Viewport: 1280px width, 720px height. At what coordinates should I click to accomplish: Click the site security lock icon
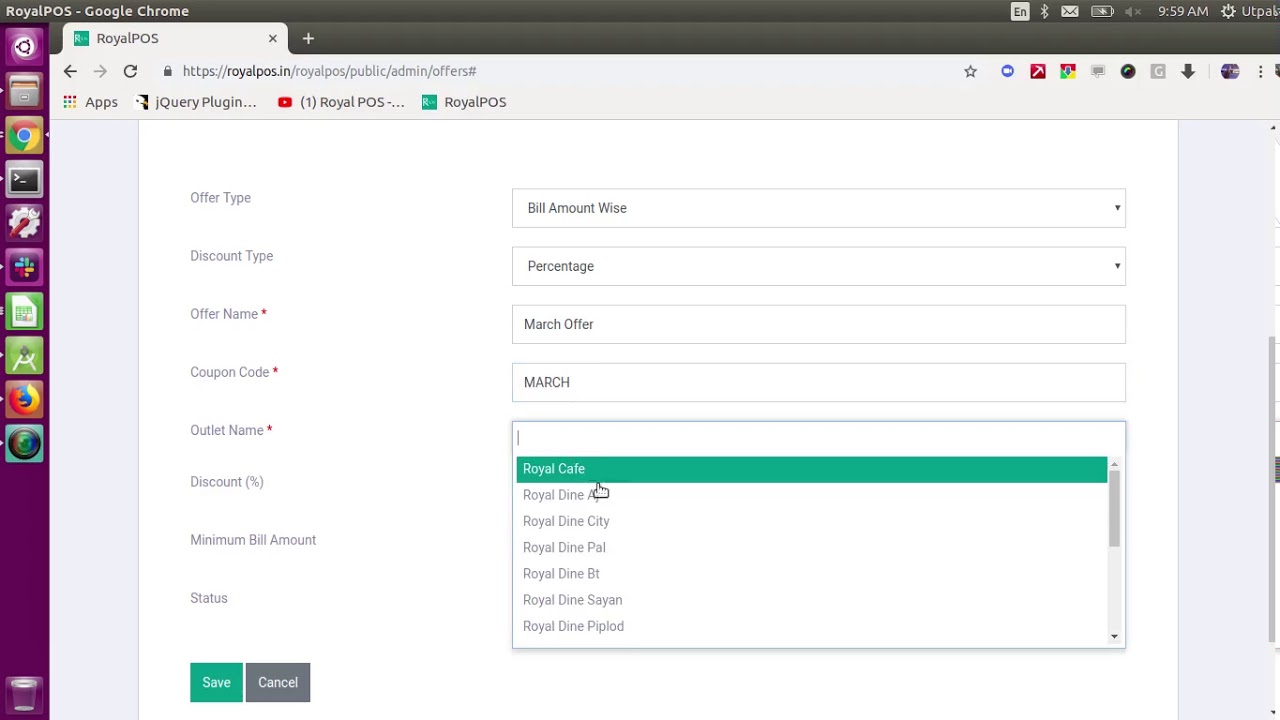coord(167,71)
